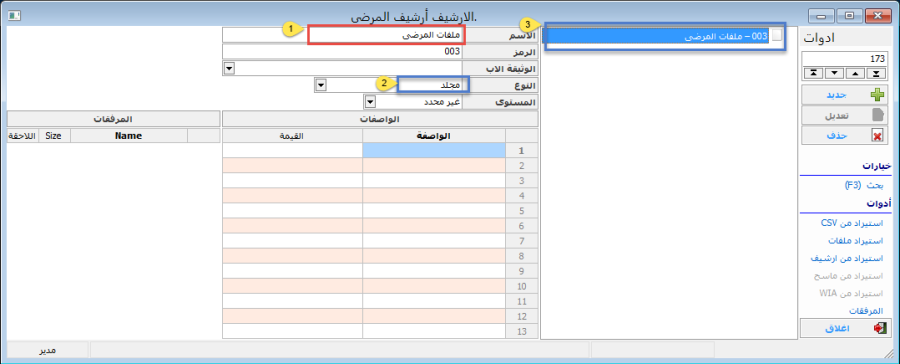900x364 pixels.
Task: Click the value cell in descriptor row 3
Action: click(292, 180)
